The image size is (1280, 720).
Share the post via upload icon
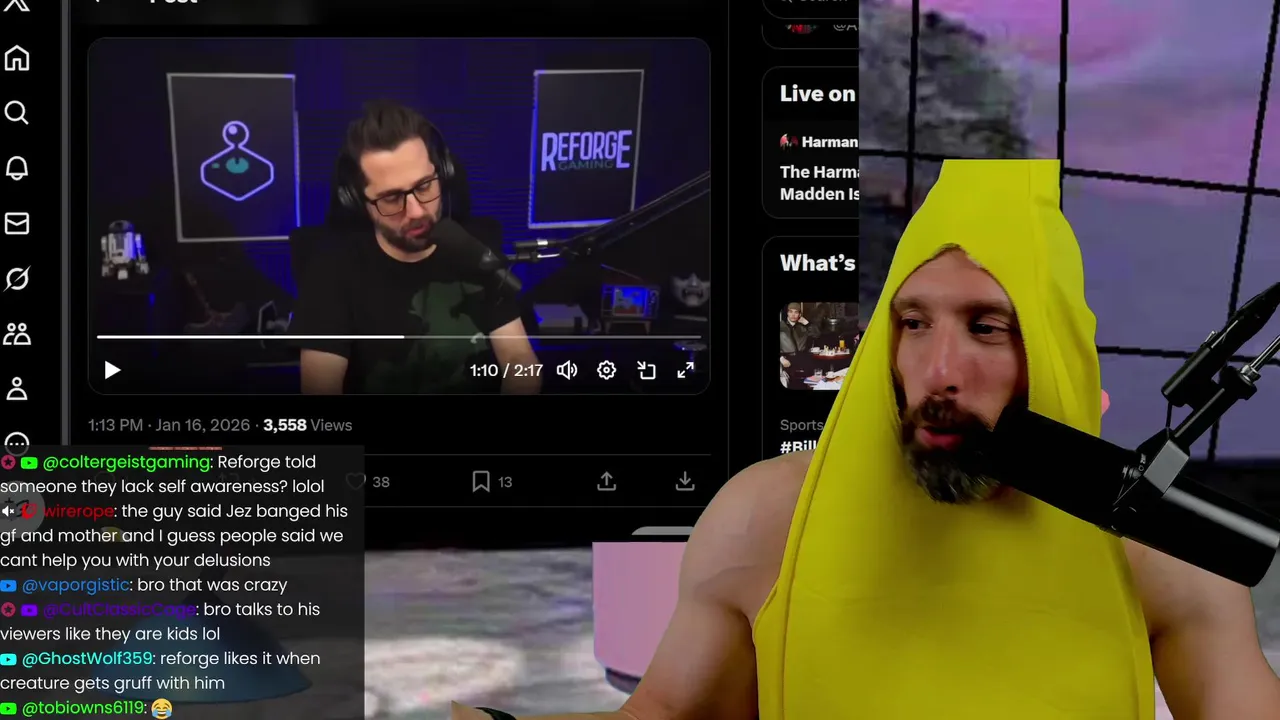606,482
